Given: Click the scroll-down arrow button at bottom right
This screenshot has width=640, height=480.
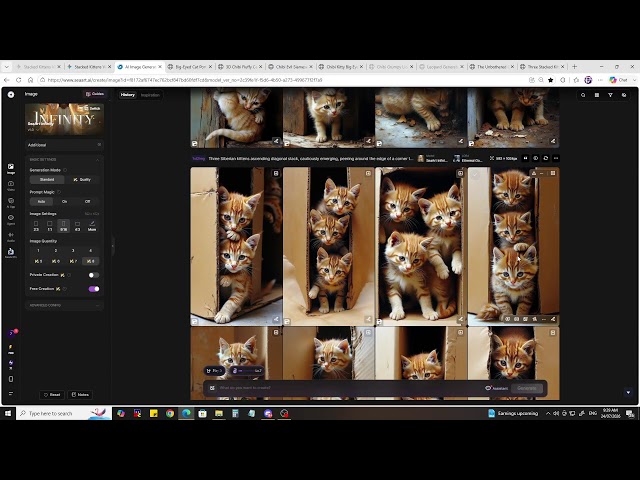Looking at the screenshot, I should [628, 393].
